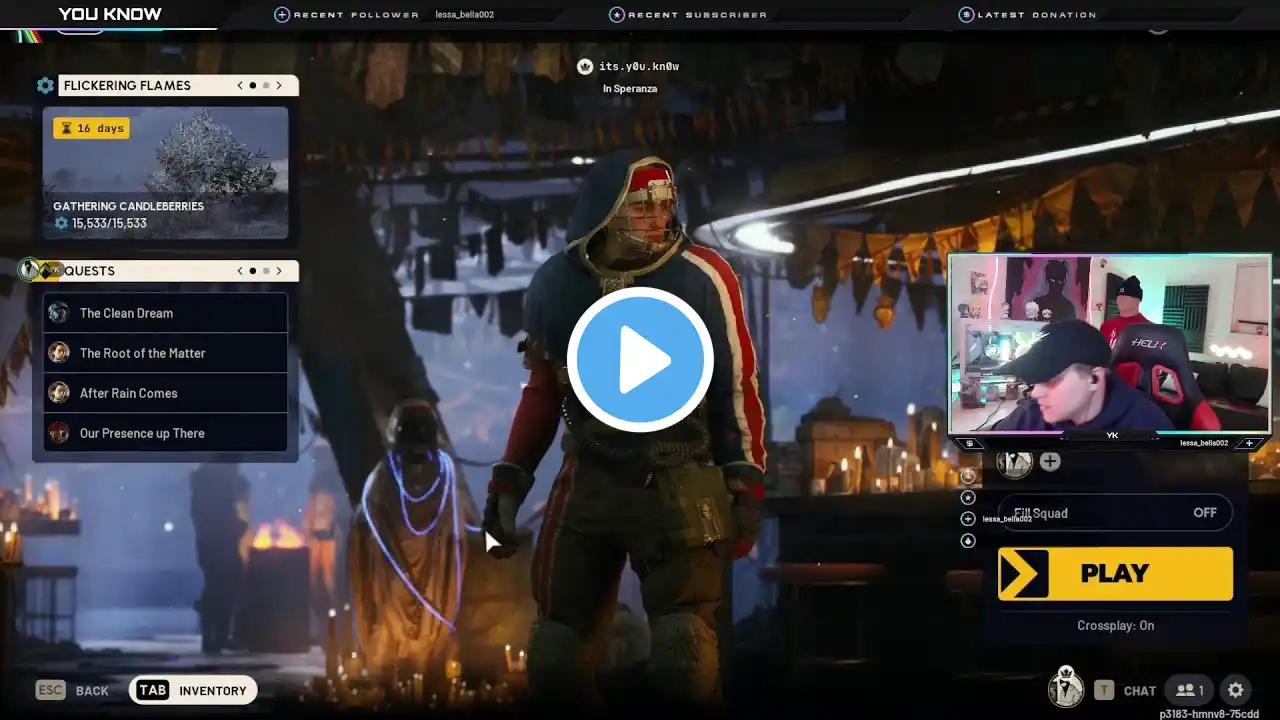Screen dimensions: 1280x720
Task: Click the In Speranza location text
Action: click(x=630, y=89)
